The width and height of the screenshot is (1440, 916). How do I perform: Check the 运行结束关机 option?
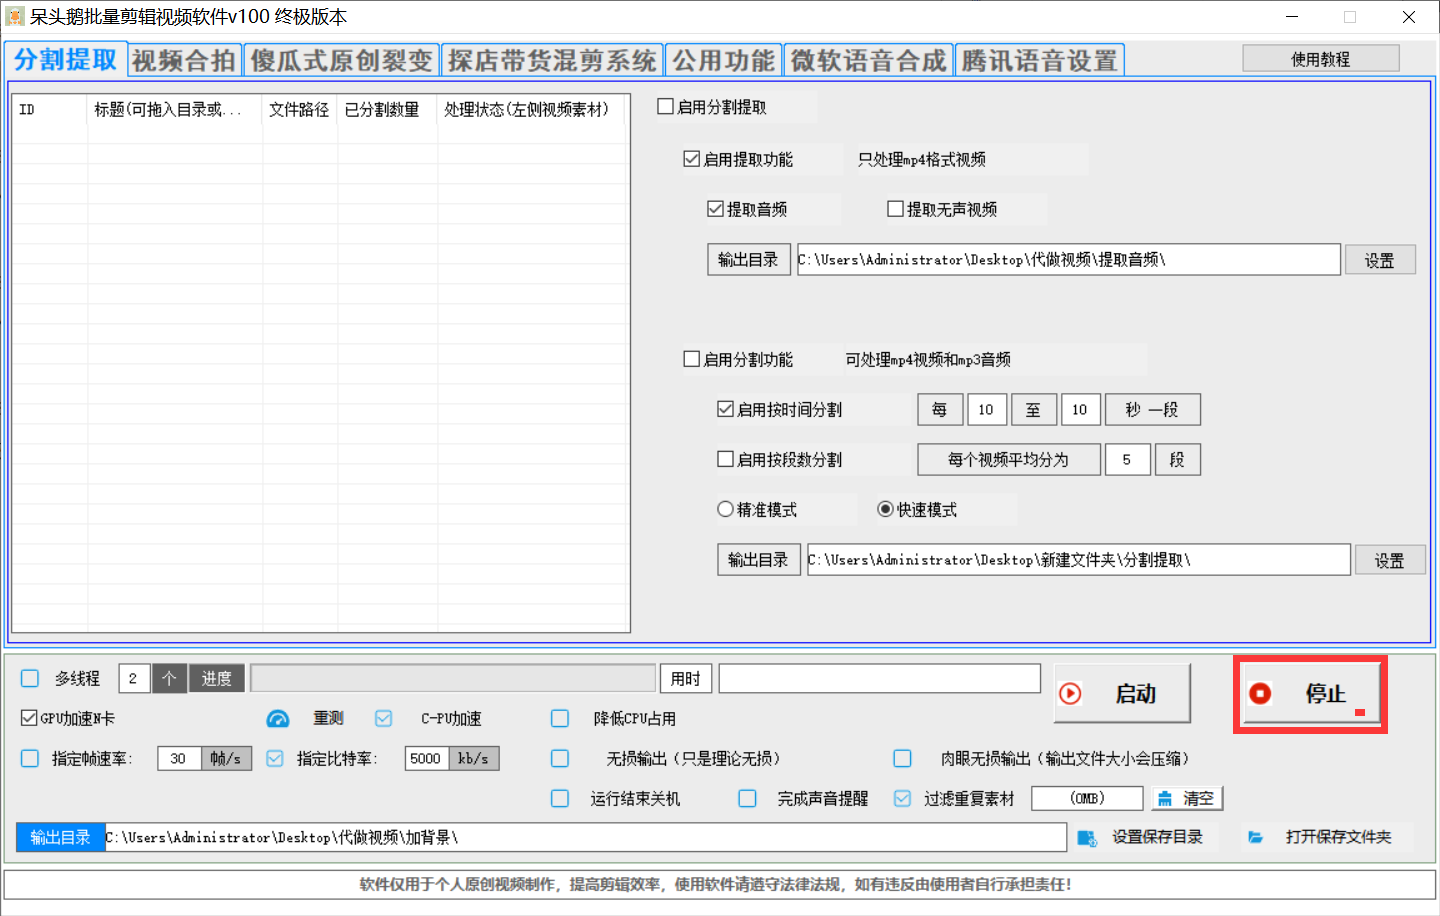[x=560, y=798]
